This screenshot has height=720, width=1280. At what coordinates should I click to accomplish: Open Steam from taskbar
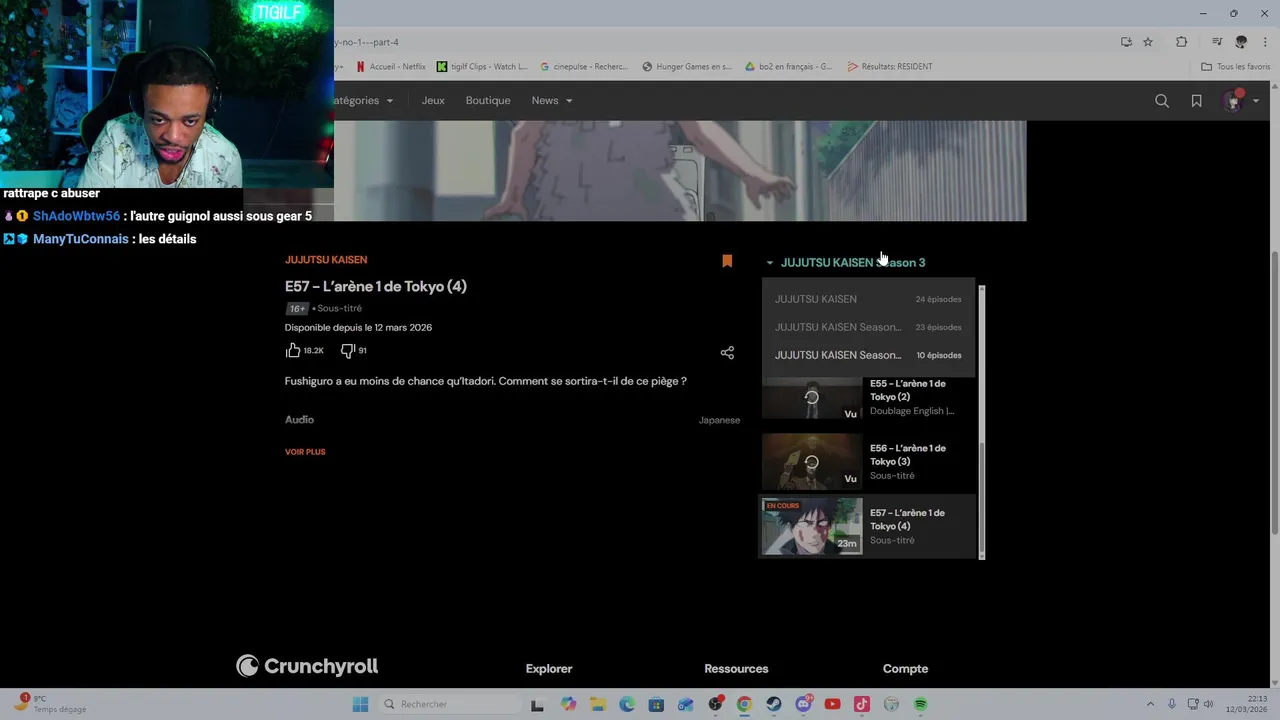tap(774, 704)
